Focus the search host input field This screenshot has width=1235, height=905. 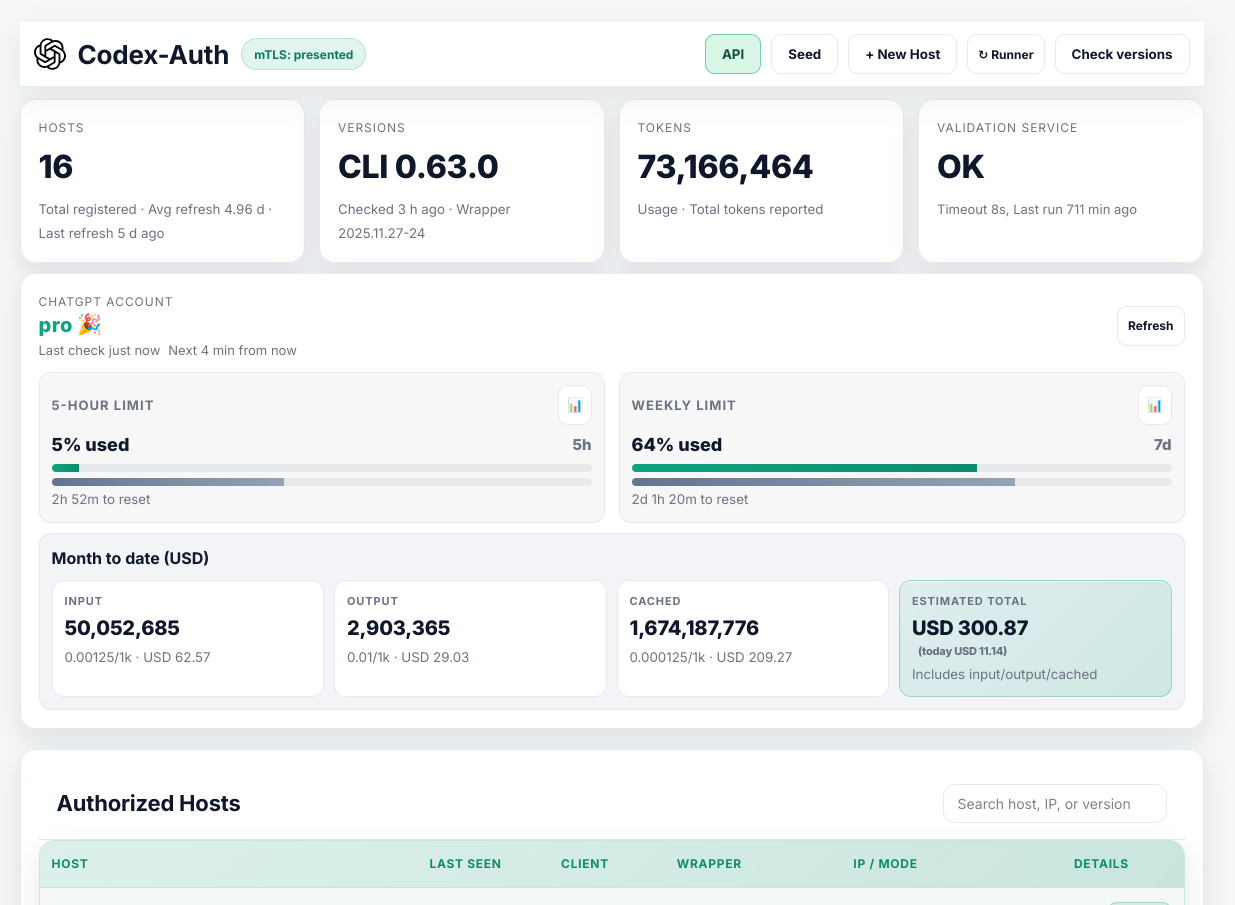[1054, 804]
